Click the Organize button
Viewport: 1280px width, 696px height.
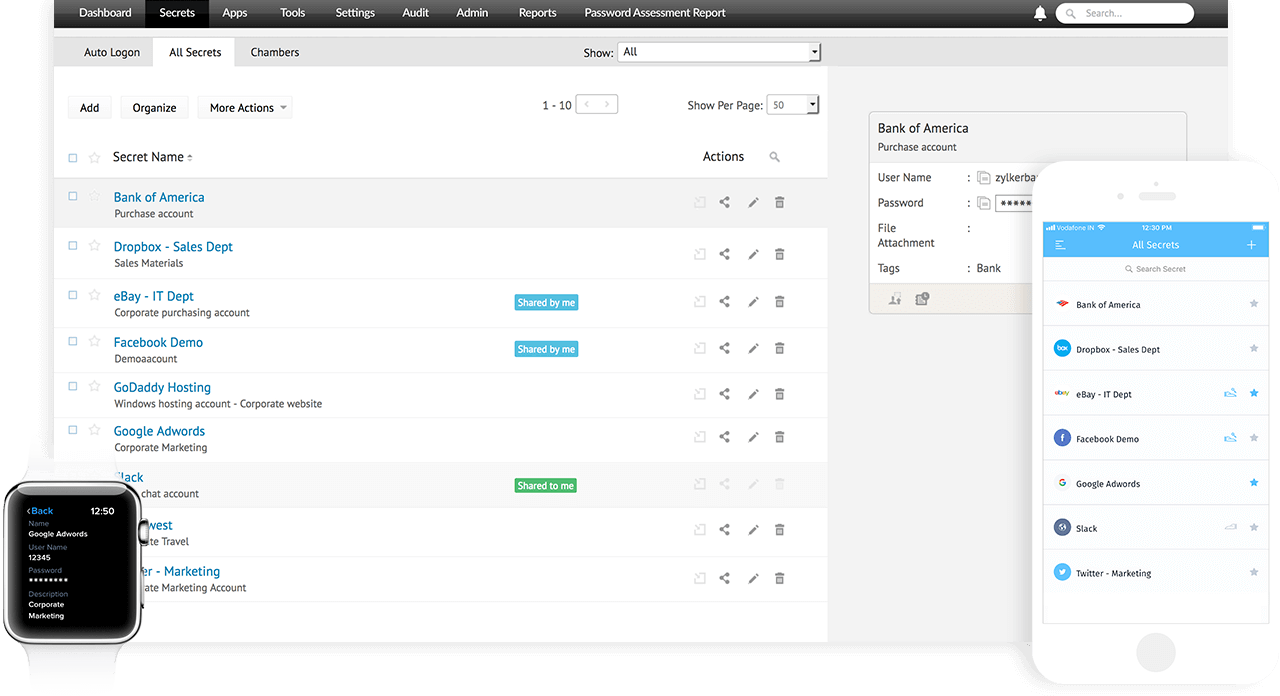coord(155,108)
